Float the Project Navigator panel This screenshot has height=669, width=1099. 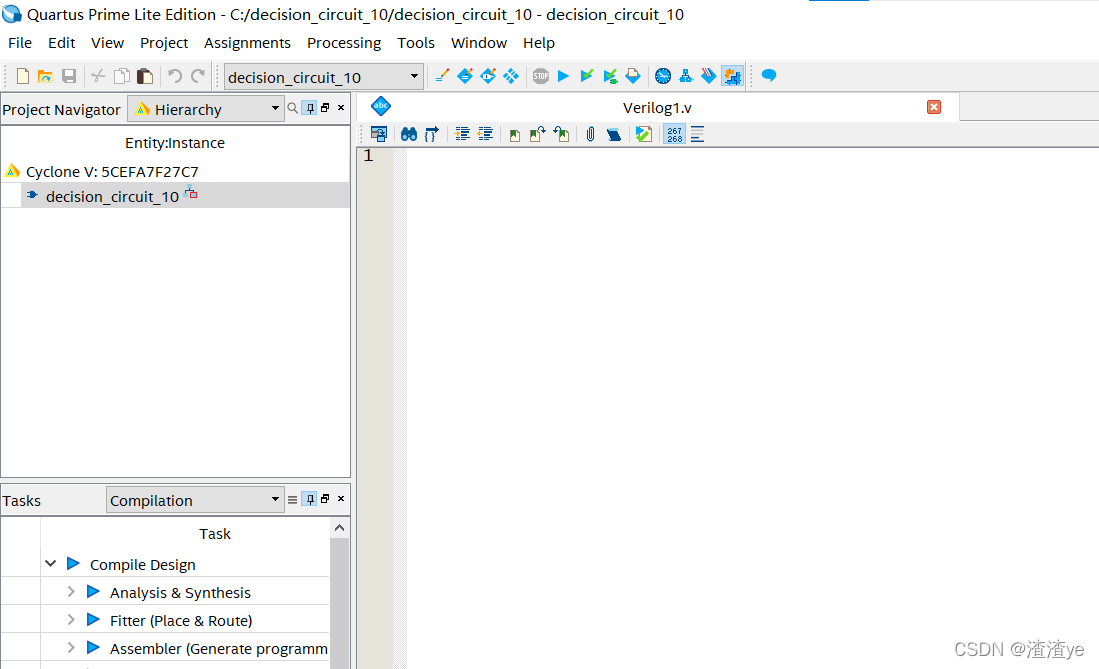click(x=325, y=107)
